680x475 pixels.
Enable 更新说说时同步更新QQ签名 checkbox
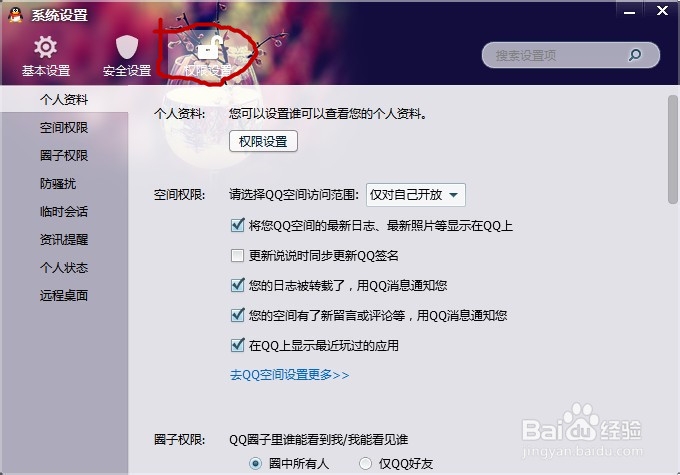(x=237, y=256)
